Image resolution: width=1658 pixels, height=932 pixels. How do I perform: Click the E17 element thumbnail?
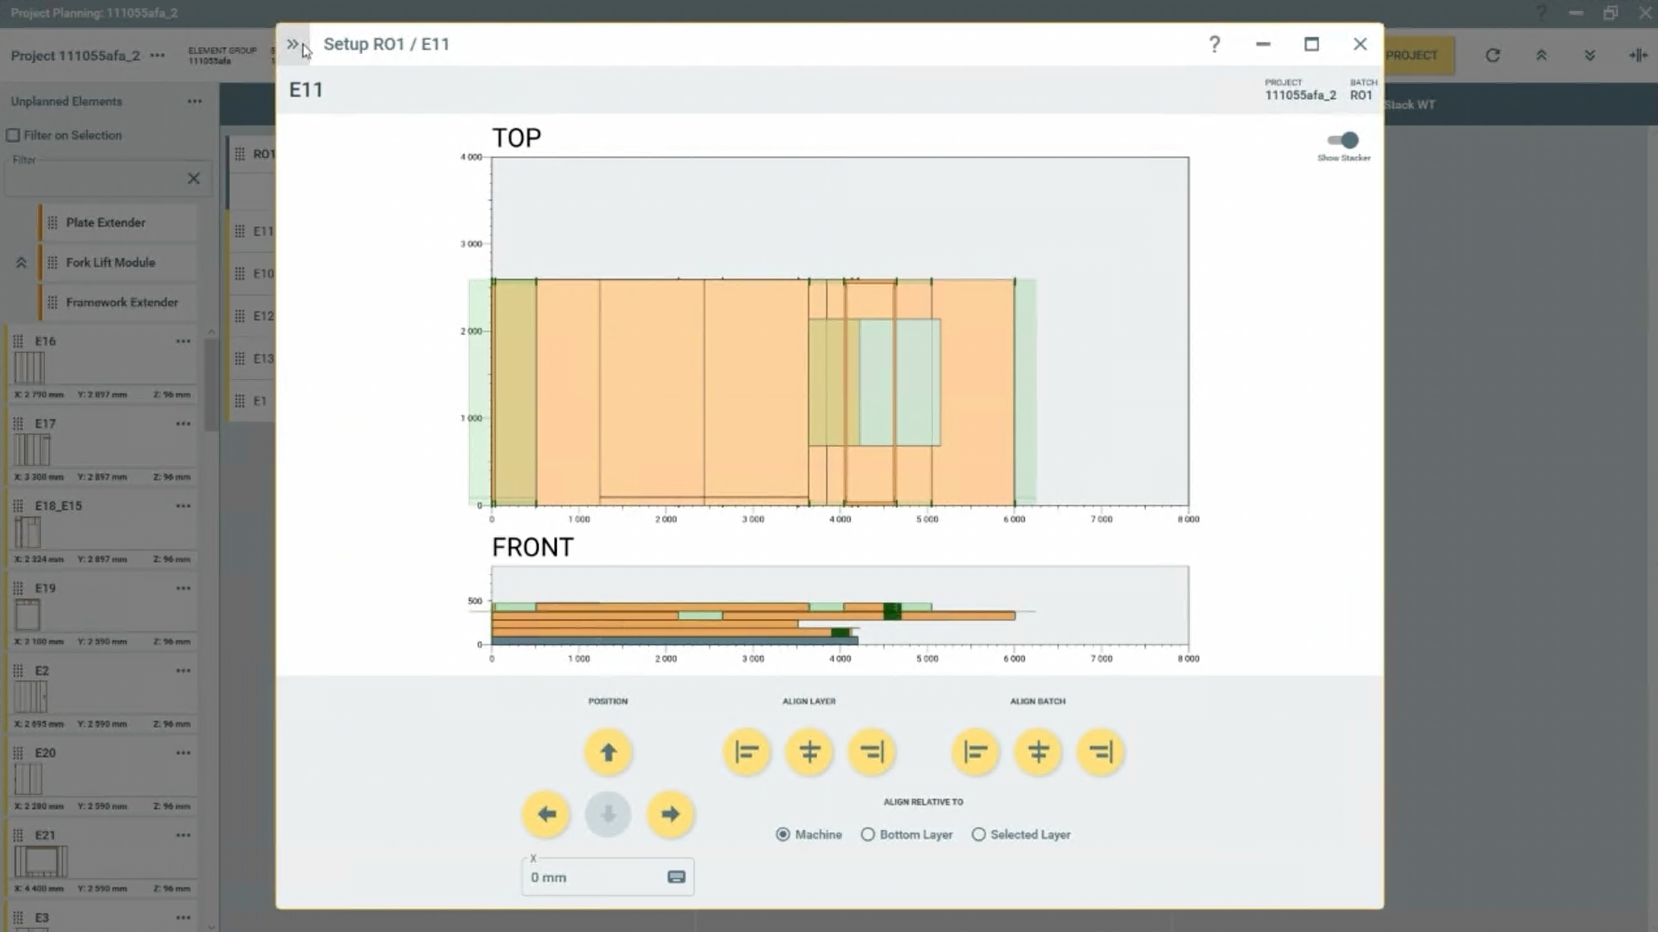point(32,449)
